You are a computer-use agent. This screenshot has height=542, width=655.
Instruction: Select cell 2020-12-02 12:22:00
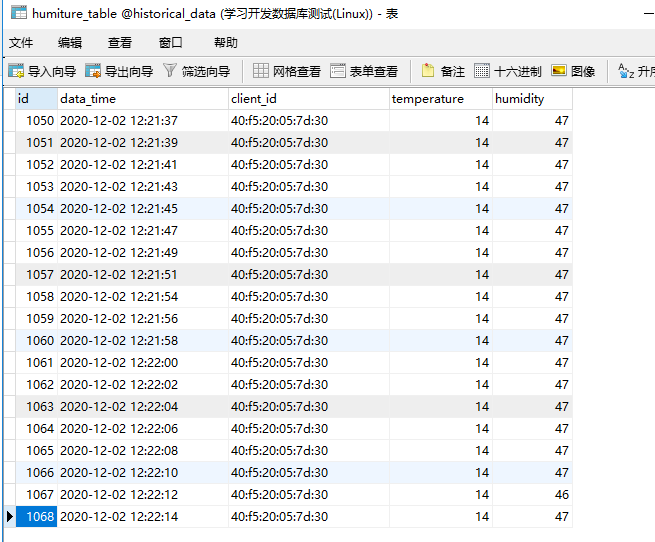[143, 363]
